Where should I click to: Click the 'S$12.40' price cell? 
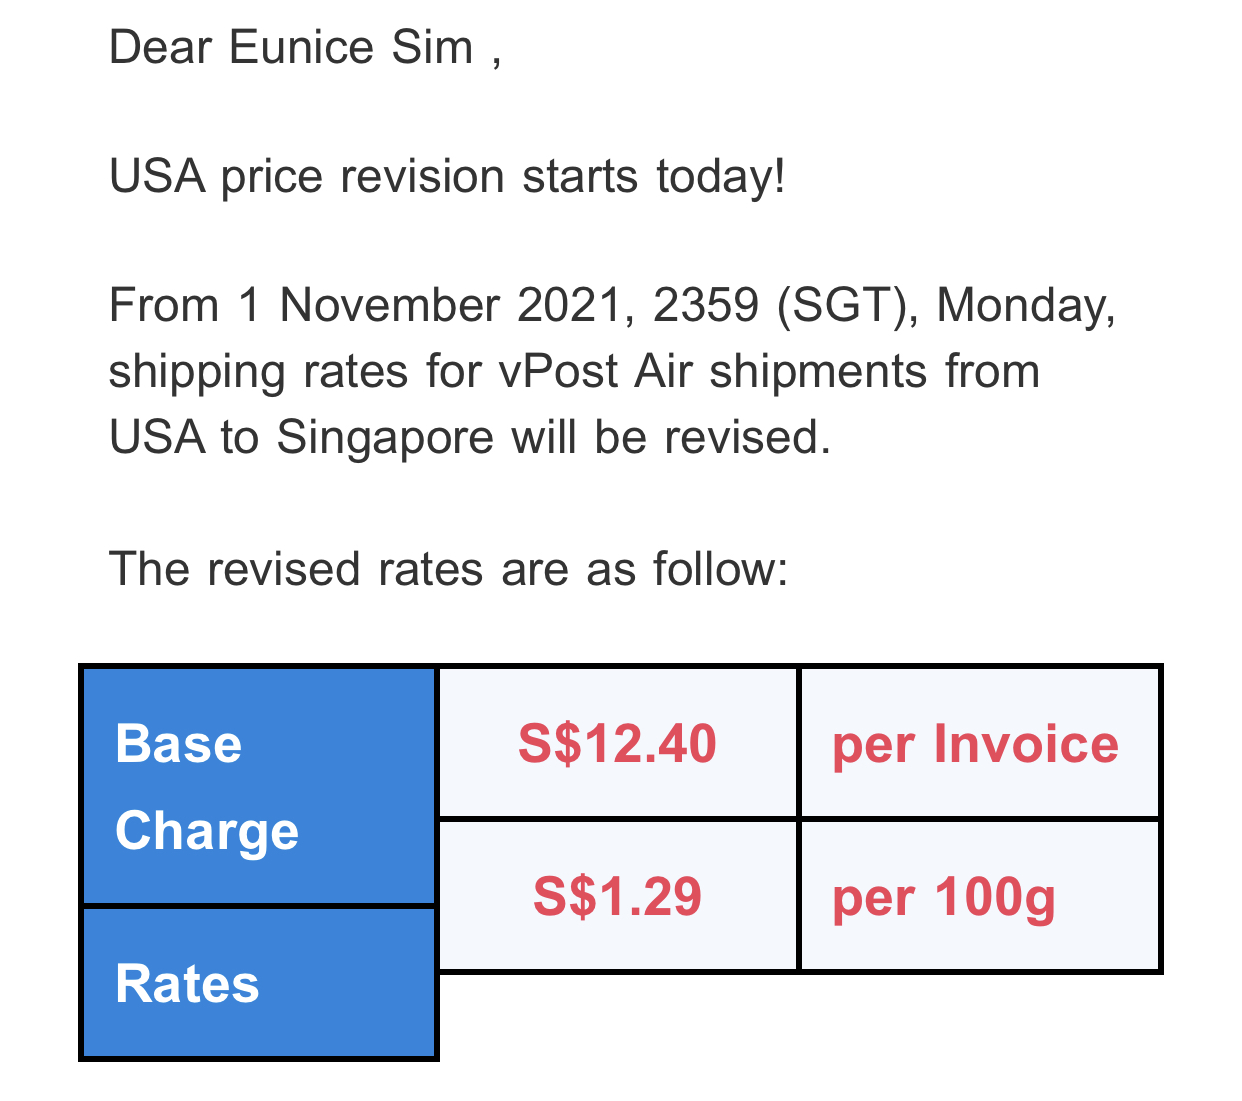618,743
